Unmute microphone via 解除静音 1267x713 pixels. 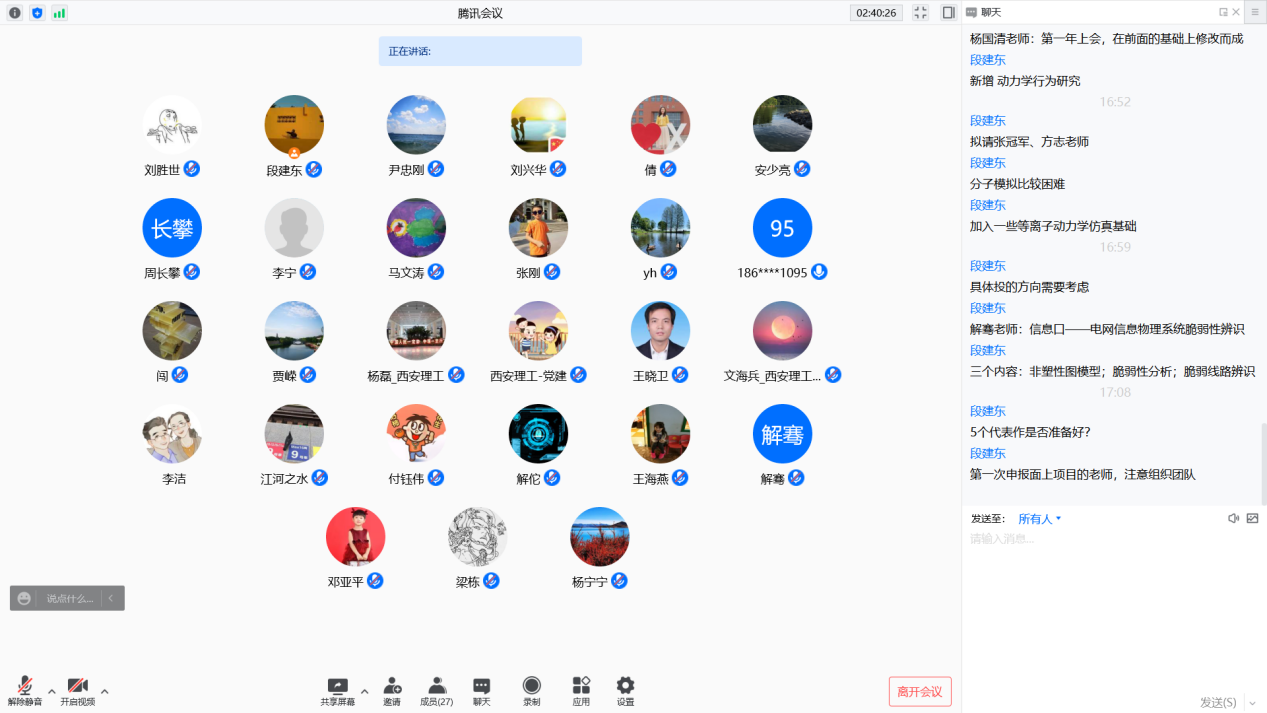point(25,687)
